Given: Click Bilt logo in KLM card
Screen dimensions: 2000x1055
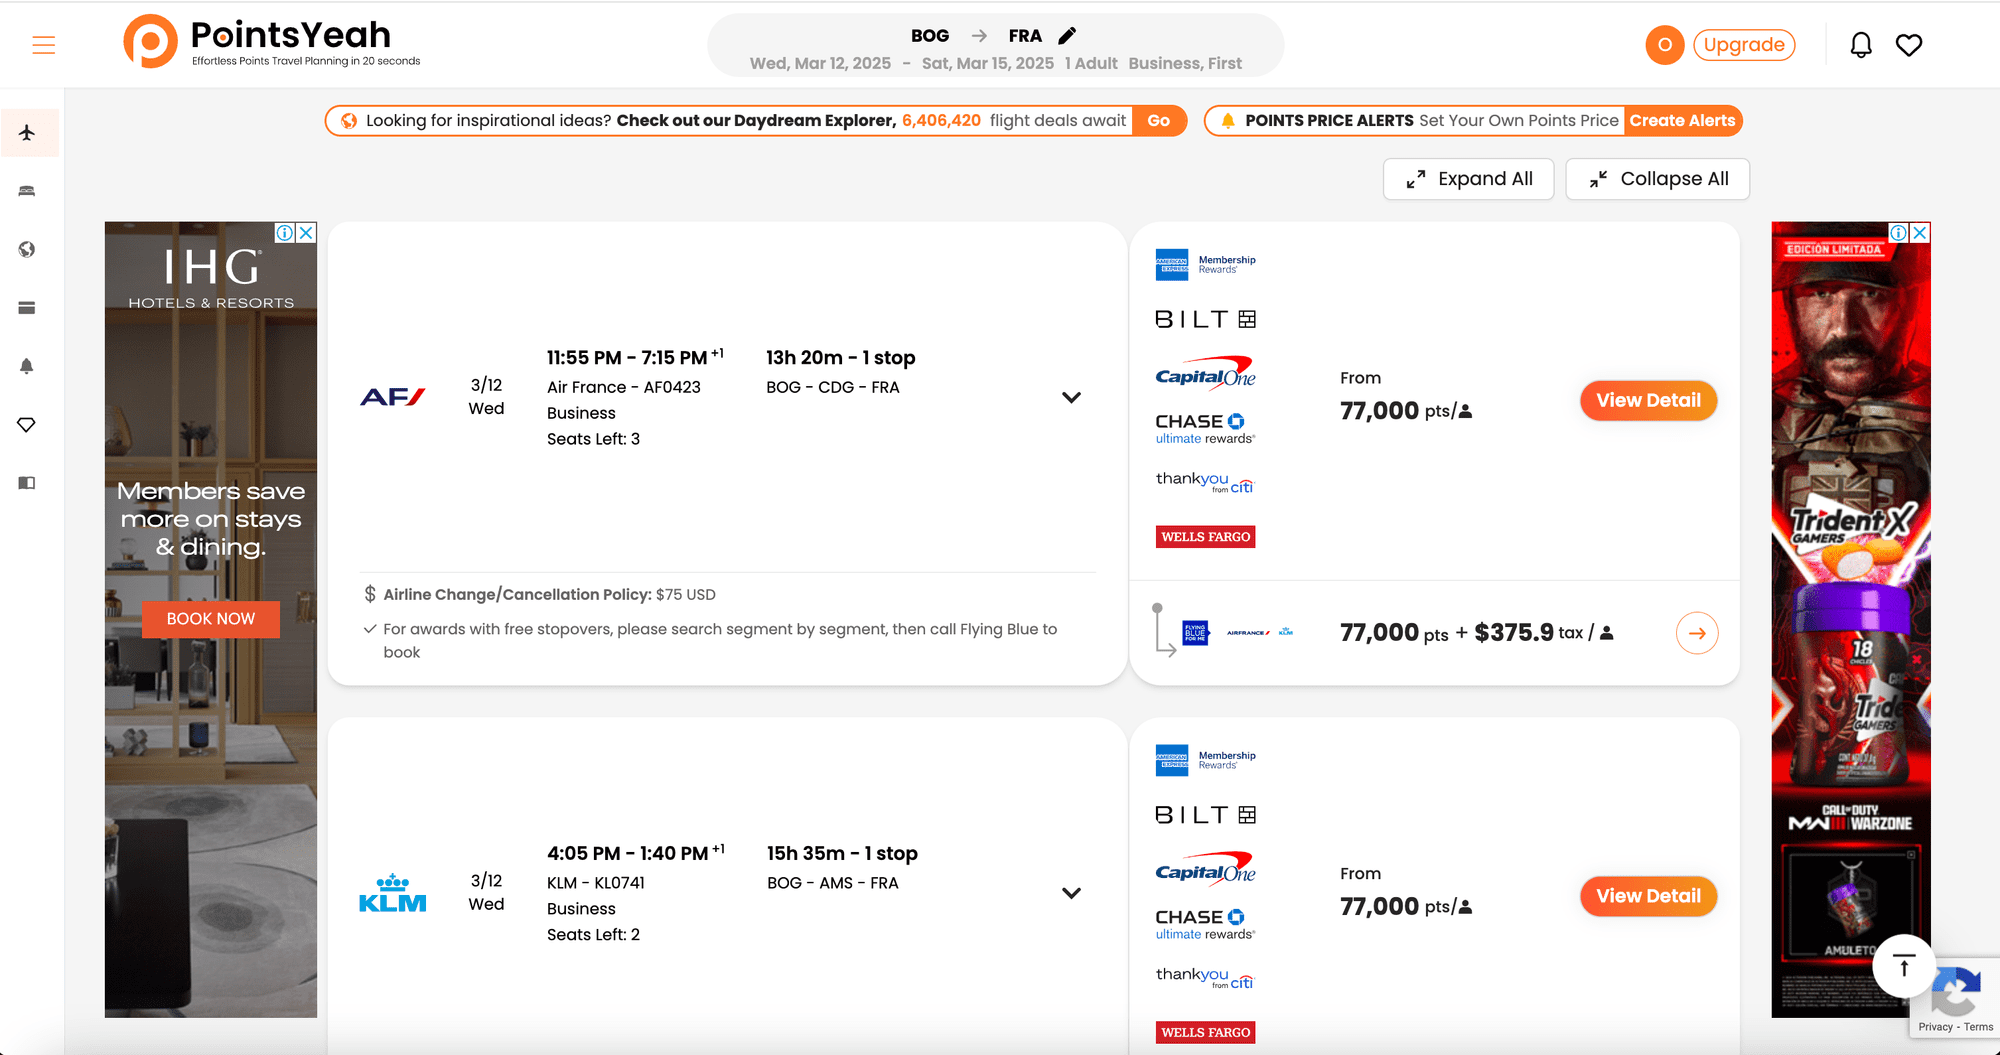Looking at the screenshot, I should tap(1205, 815).
